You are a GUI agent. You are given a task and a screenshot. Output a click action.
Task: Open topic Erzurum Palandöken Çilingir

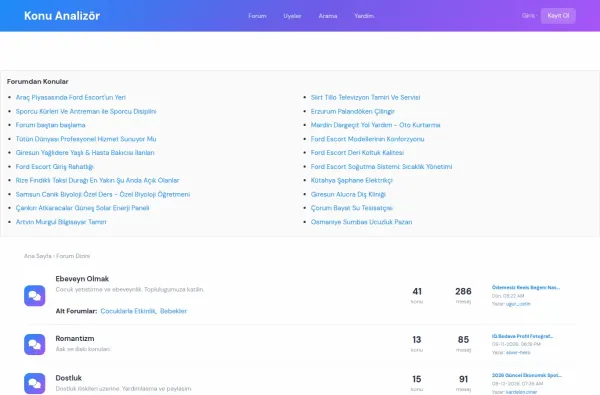[353, 111]
